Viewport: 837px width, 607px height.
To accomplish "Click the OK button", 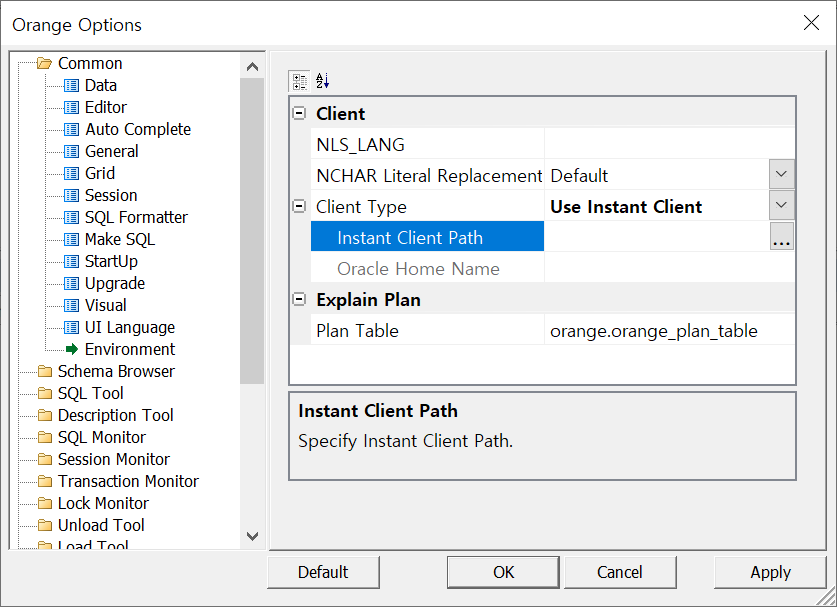I will point(503,572).
